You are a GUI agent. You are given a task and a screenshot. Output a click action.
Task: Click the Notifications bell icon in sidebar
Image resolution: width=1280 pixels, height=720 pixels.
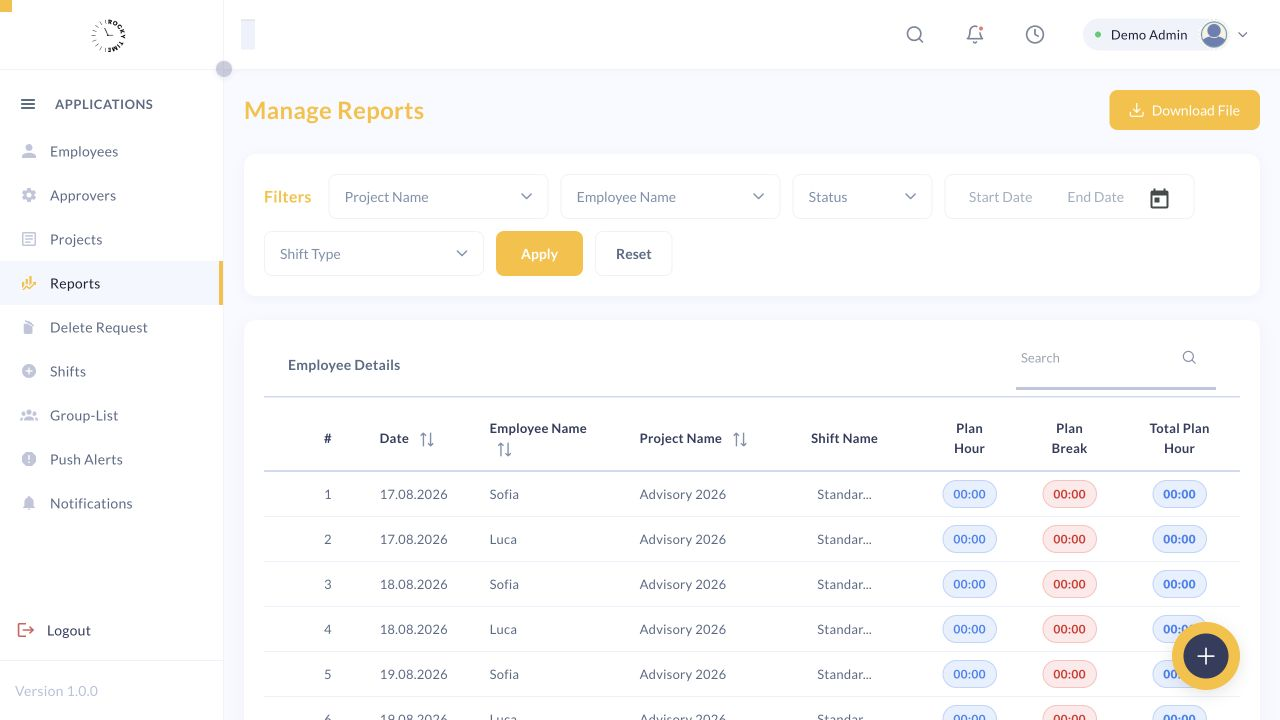(x=29, y=503)
